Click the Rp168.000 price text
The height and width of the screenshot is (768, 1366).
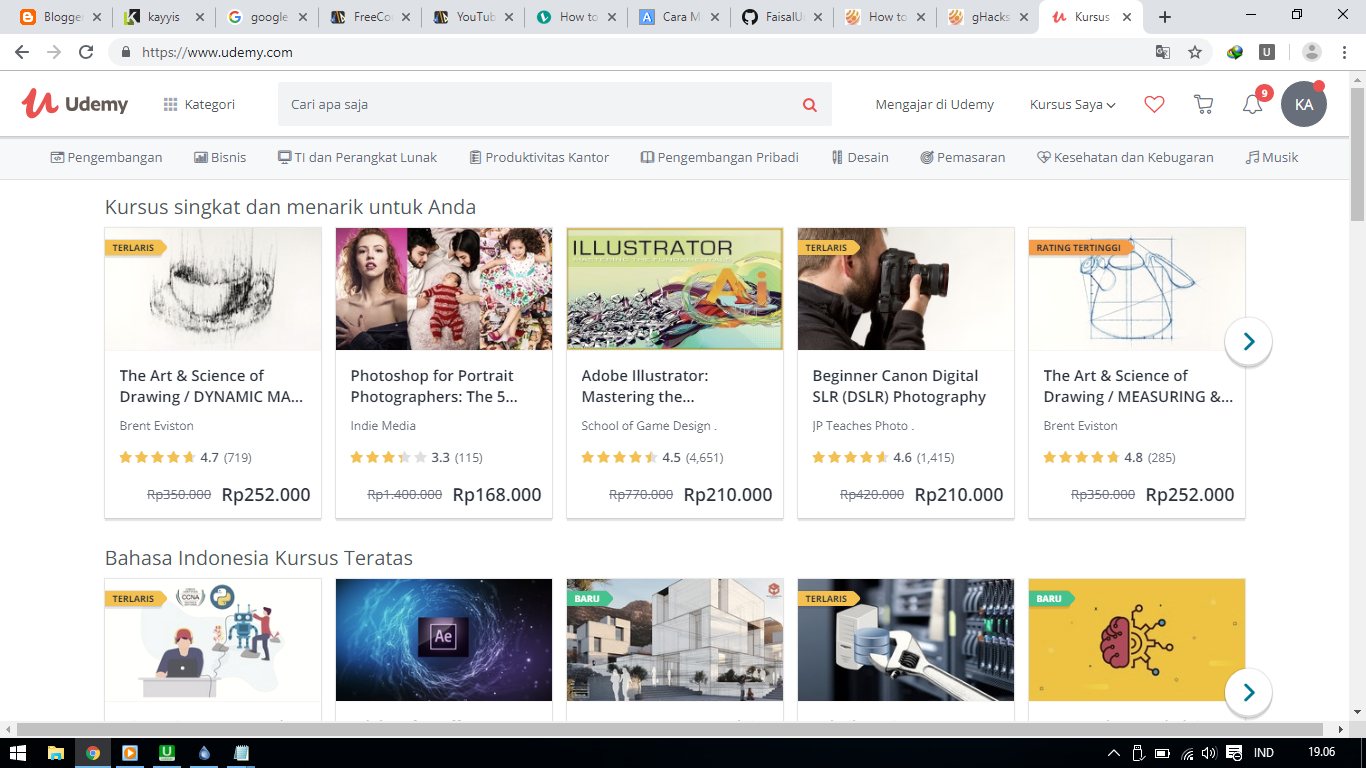[x=497, y=494]
